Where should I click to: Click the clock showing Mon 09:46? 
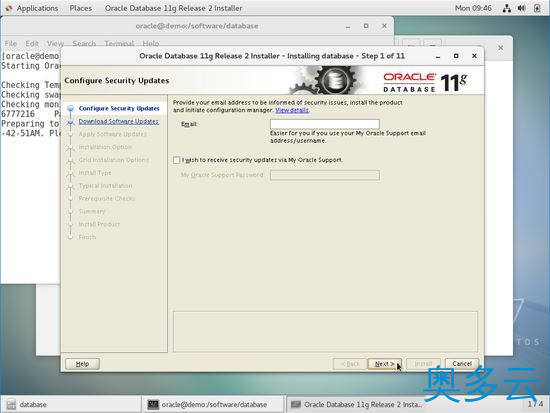pos(473,8)
